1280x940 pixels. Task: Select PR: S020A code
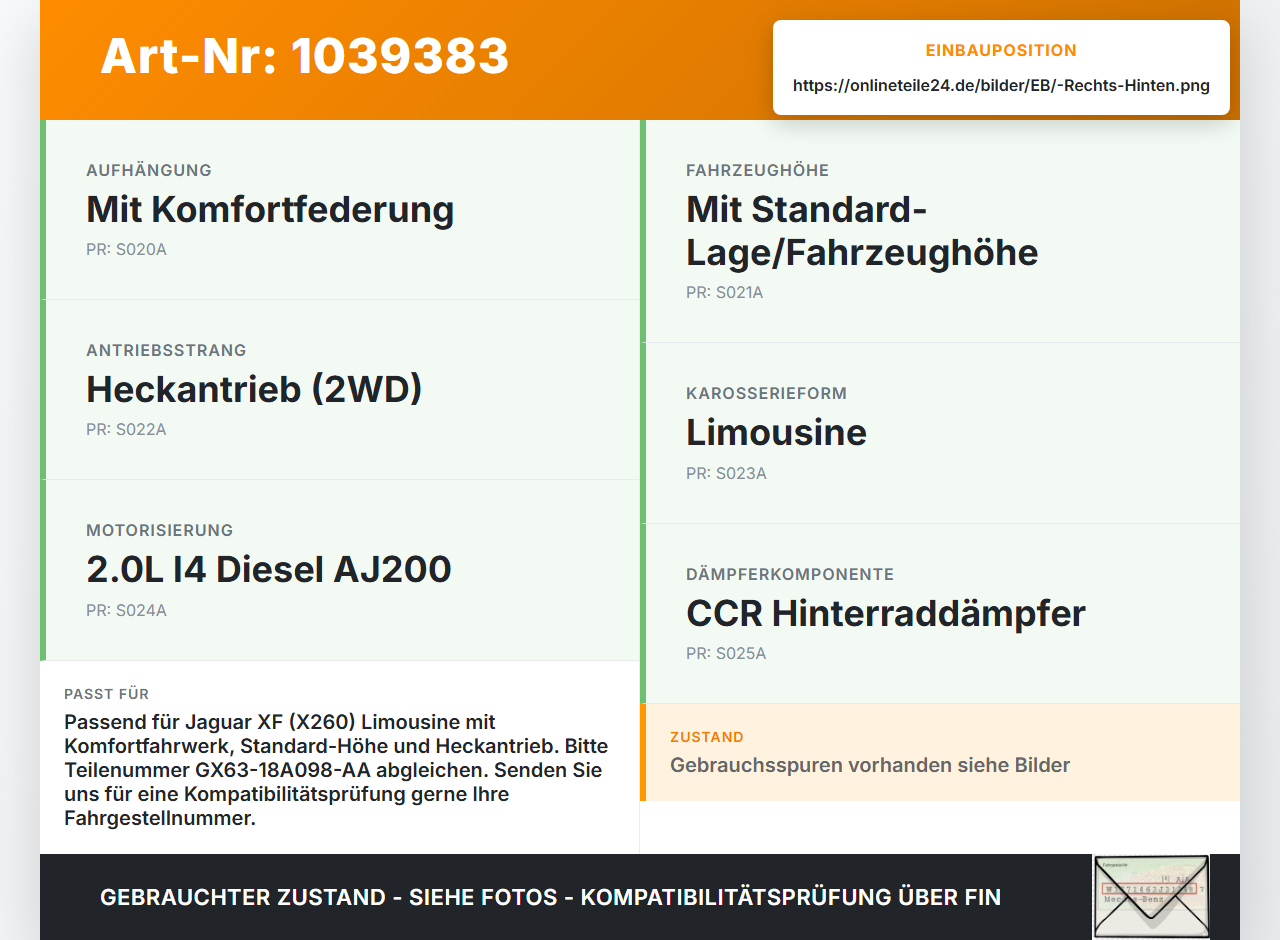click(126, 249)
